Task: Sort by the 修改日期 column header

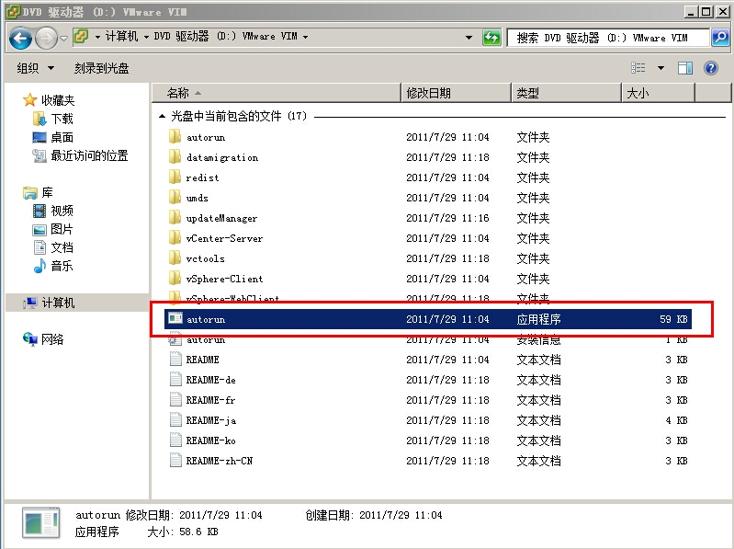Action: (456, 93)
